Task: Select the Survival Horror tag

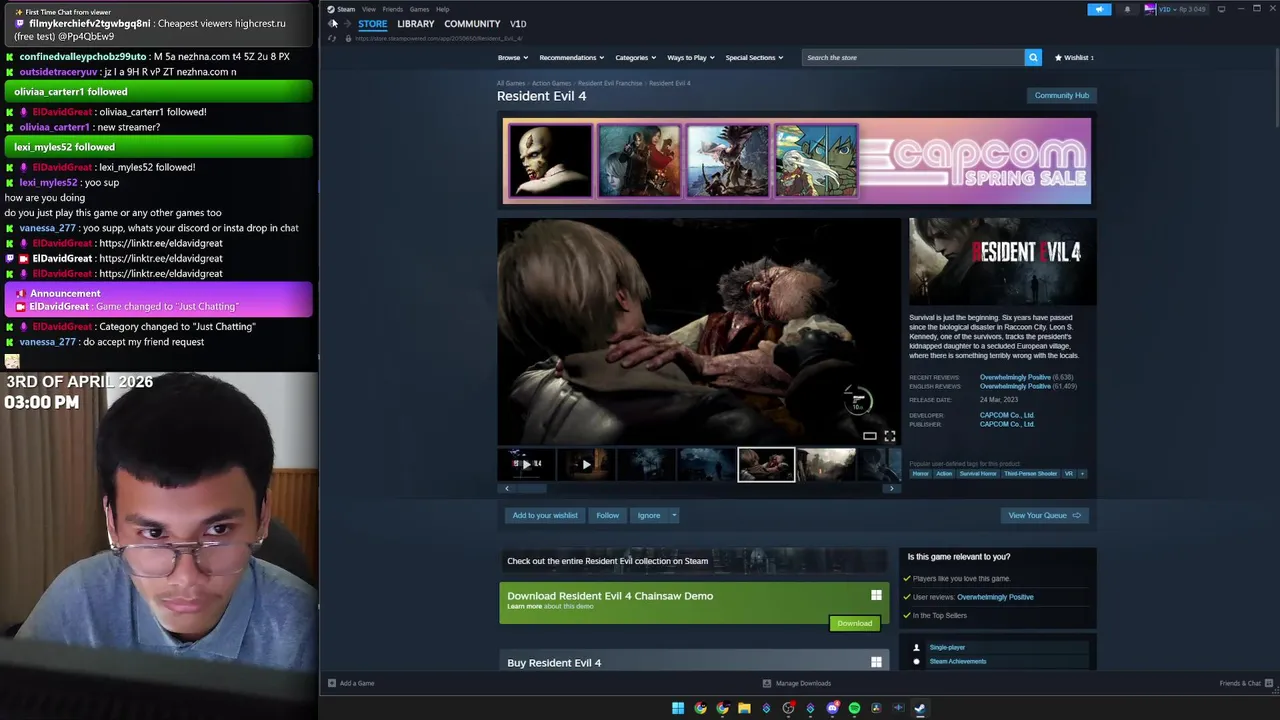Action: point(978,473)
